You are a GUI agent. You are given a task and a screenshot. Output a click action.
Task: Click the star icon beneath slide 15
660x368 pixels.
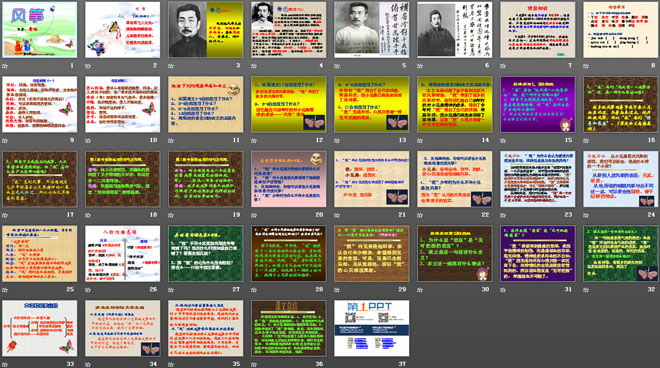tap(503, 140)
